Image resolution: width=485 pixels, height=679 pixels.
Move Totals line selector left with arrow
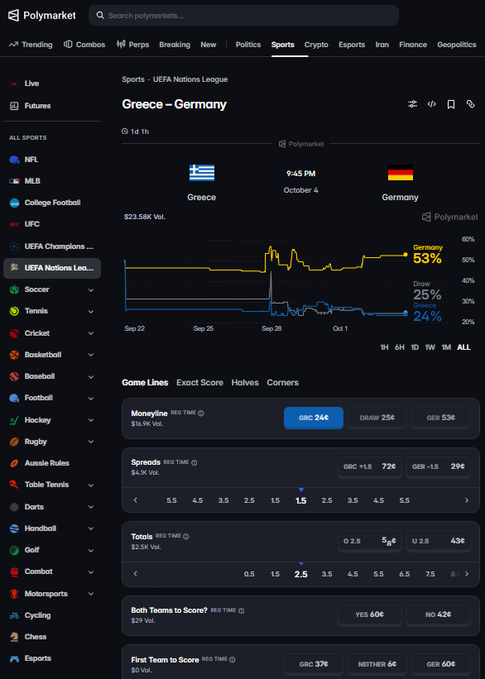pos(136,574)
